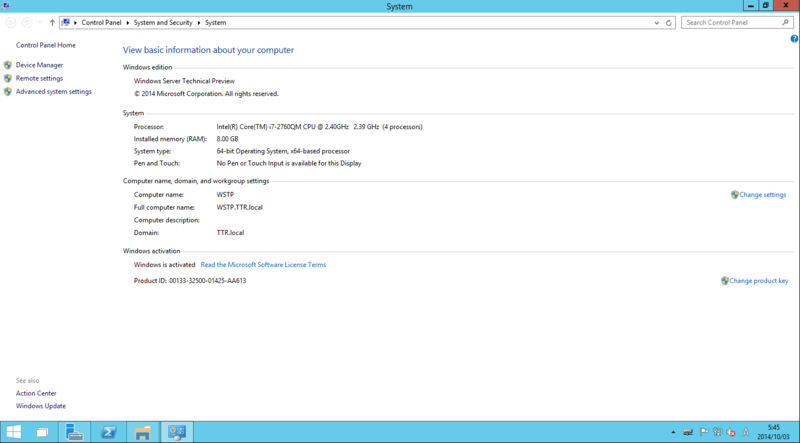Click the Back navigation arrow

[11, 22]
